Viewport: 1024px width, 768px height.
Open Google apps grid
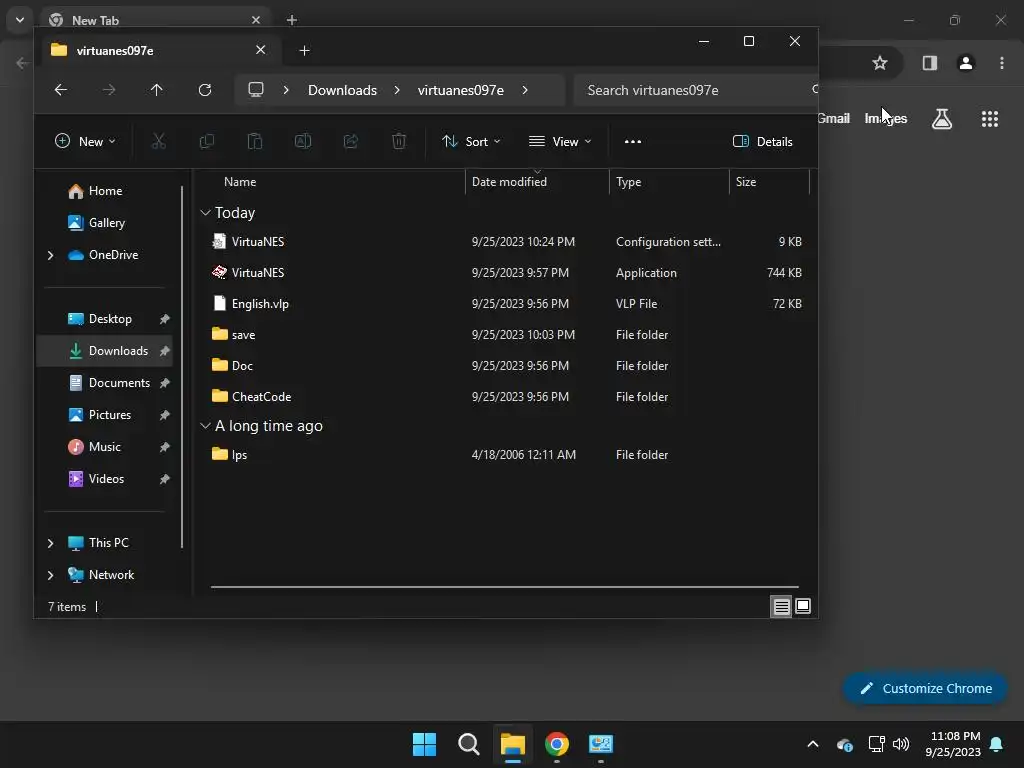click(x=990, y=119)
